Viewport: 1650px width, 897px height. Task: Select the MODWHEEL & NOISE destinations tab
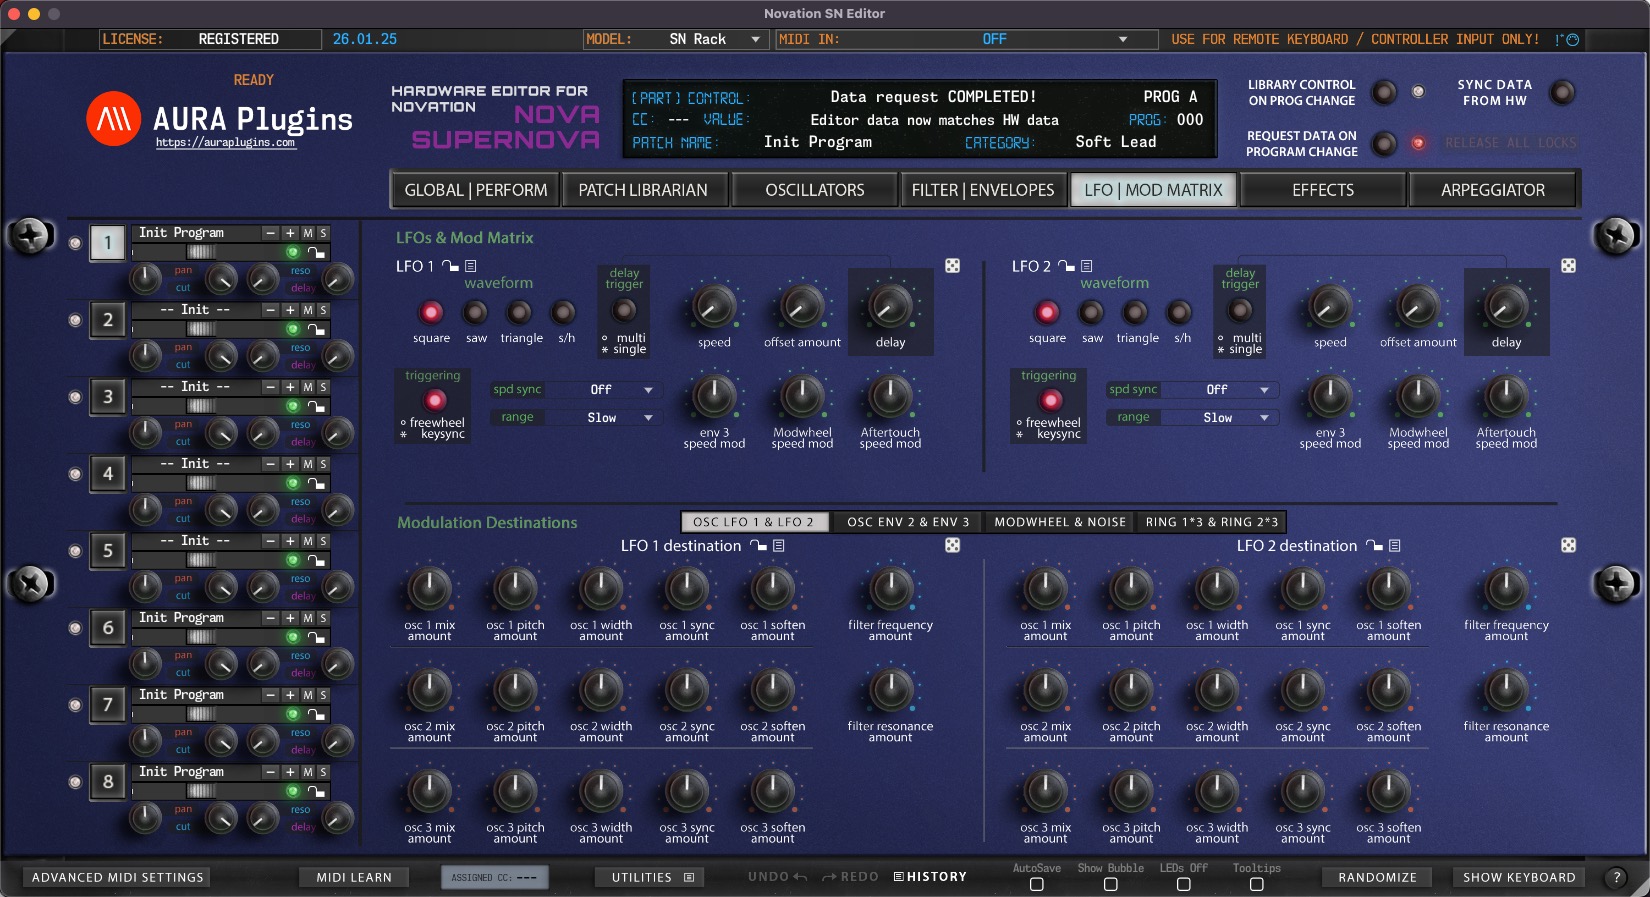click(x=1059, y=522)
